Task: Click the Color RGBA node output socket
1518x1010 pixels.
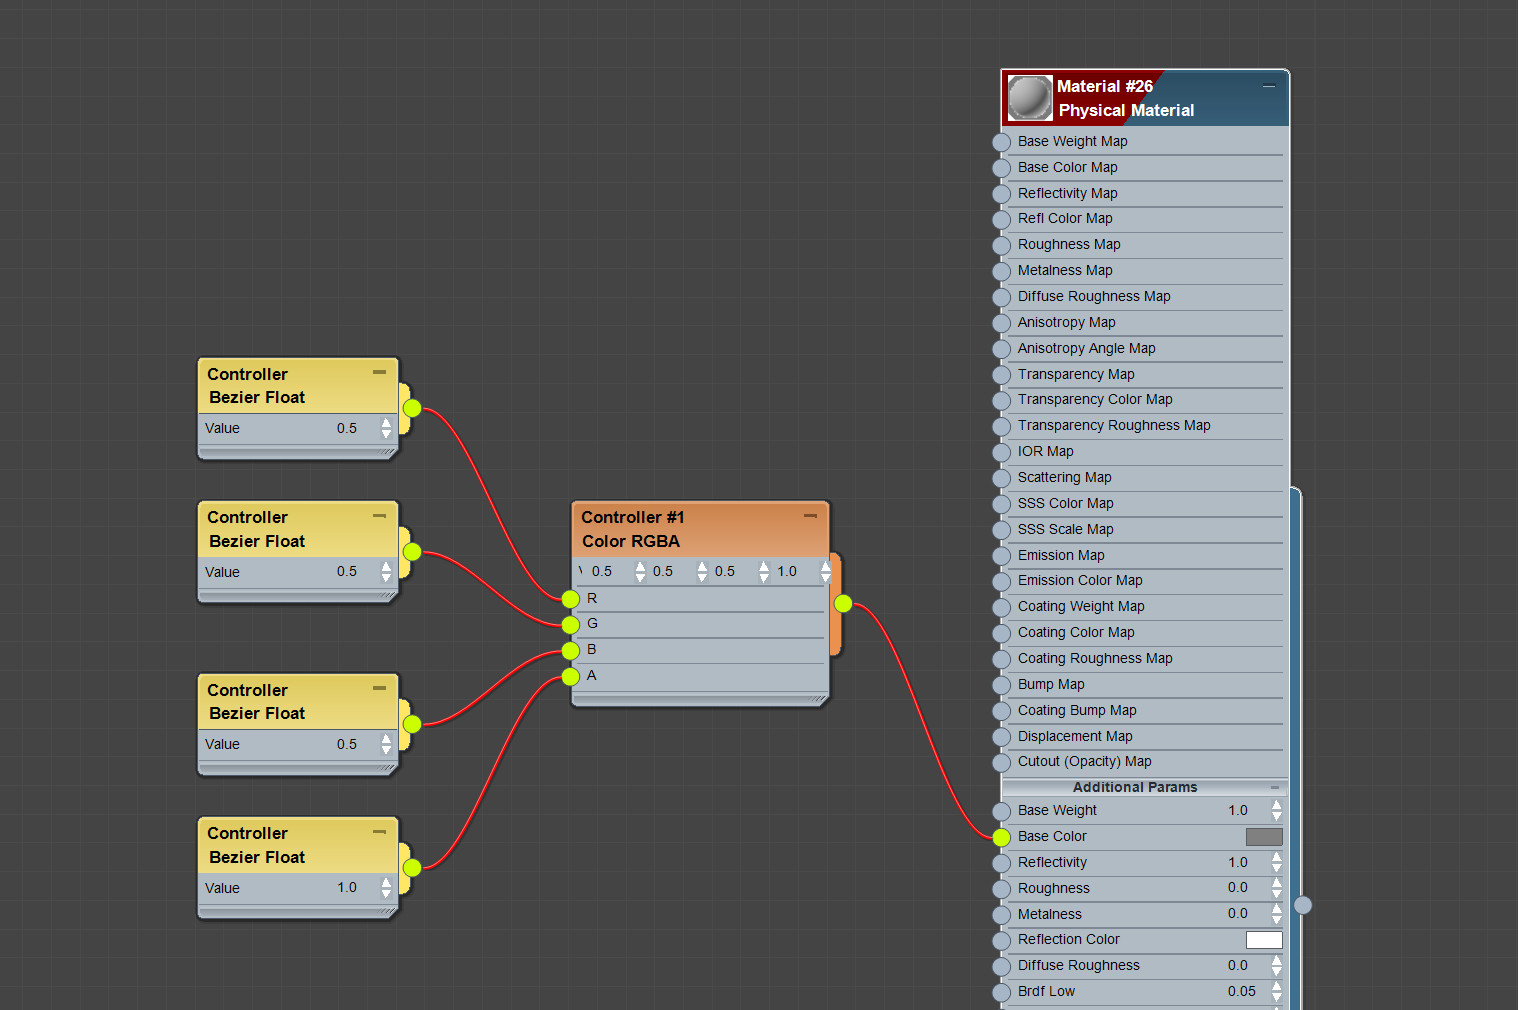Action: [843, 603]
